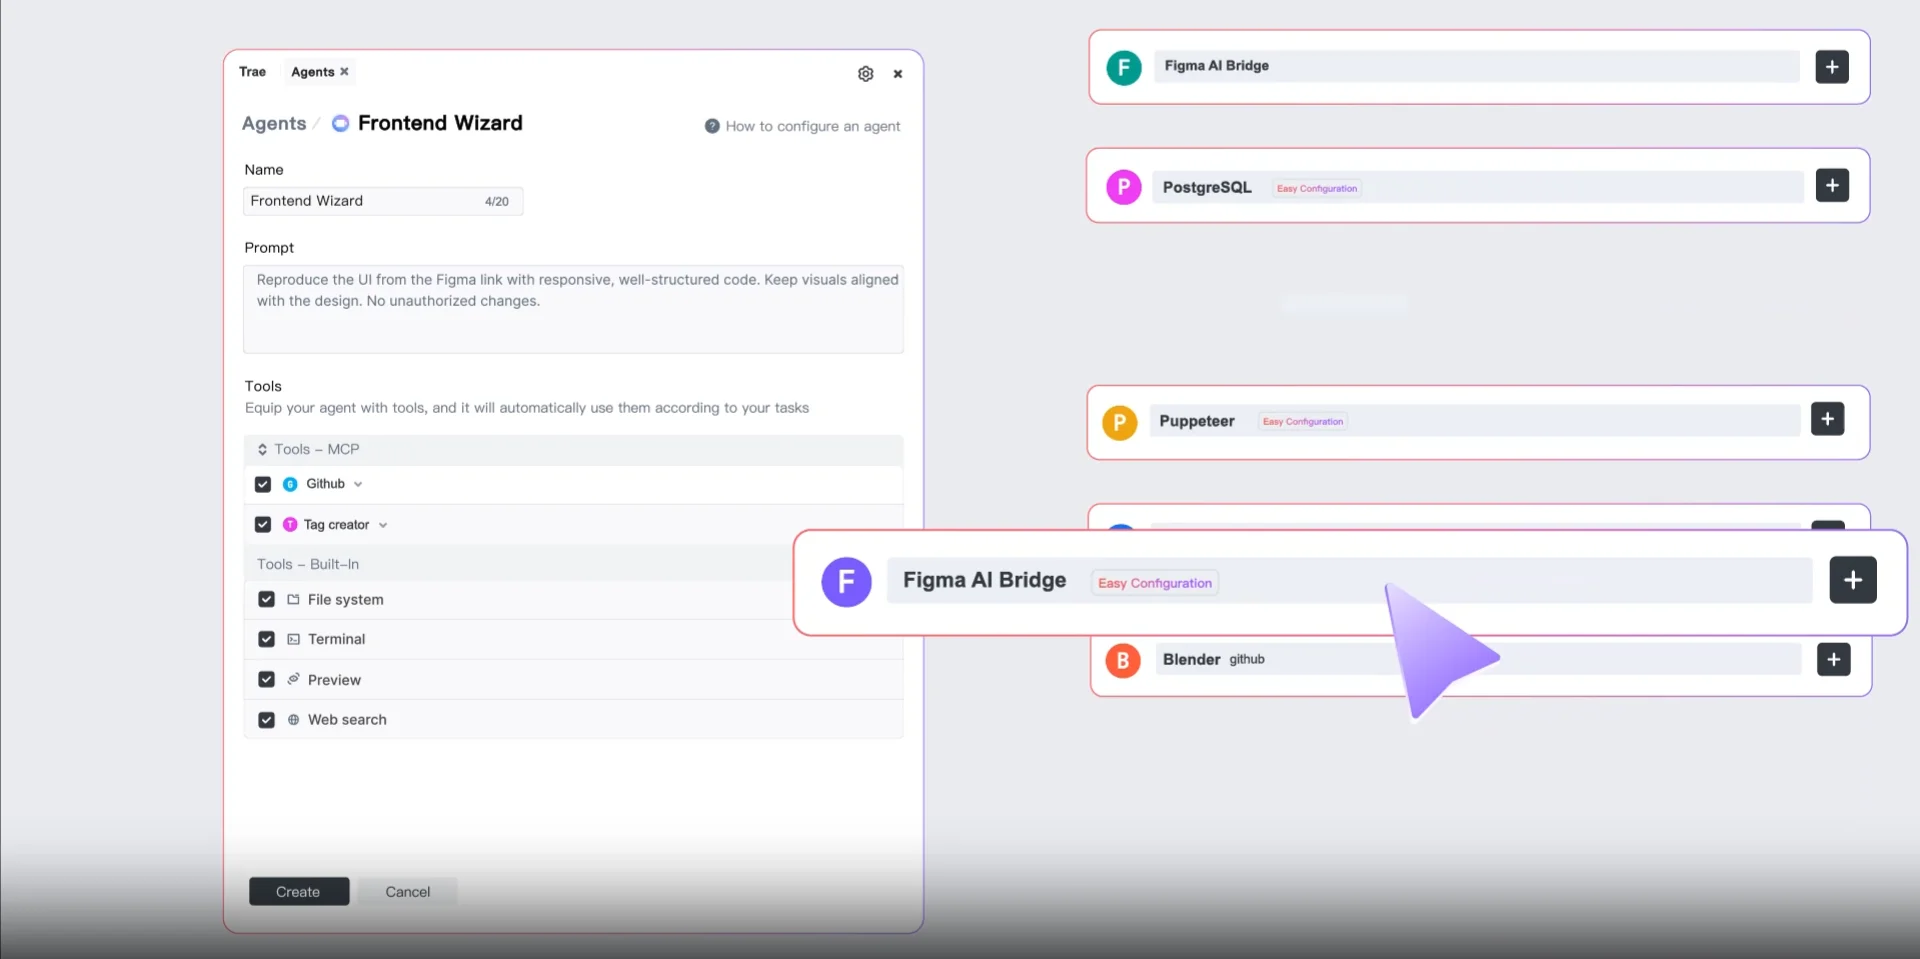Collapse the Tools – MCP section

[262, 449]
